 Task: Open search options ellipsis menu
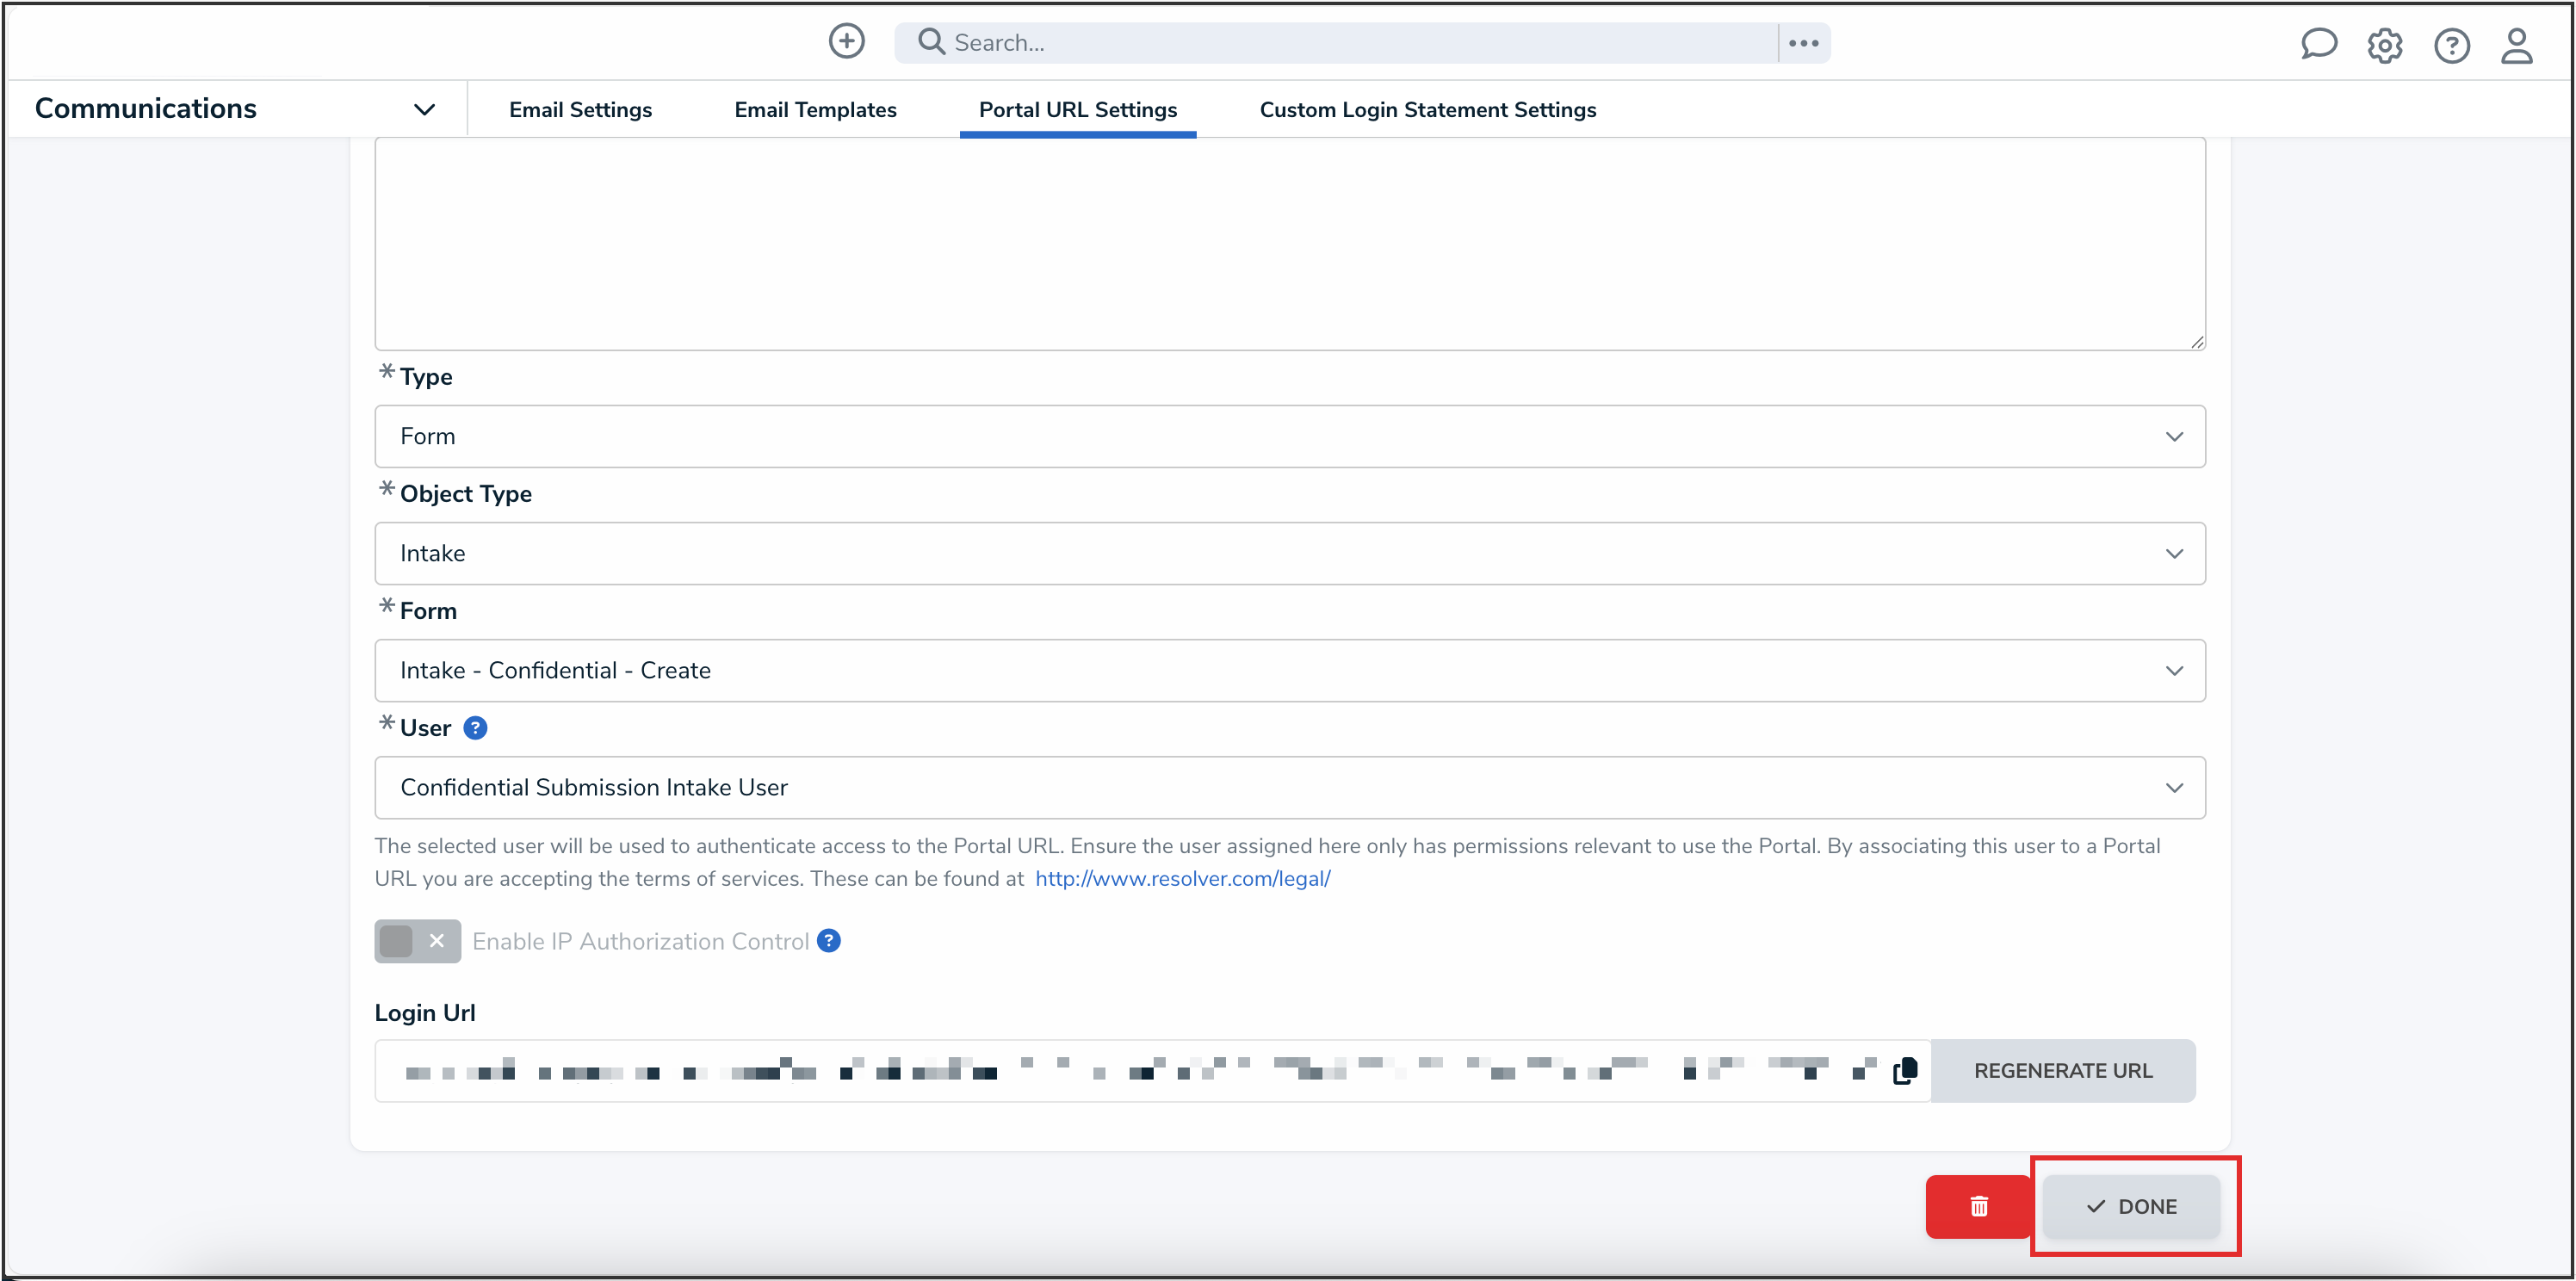click(x=1803, y=43)
